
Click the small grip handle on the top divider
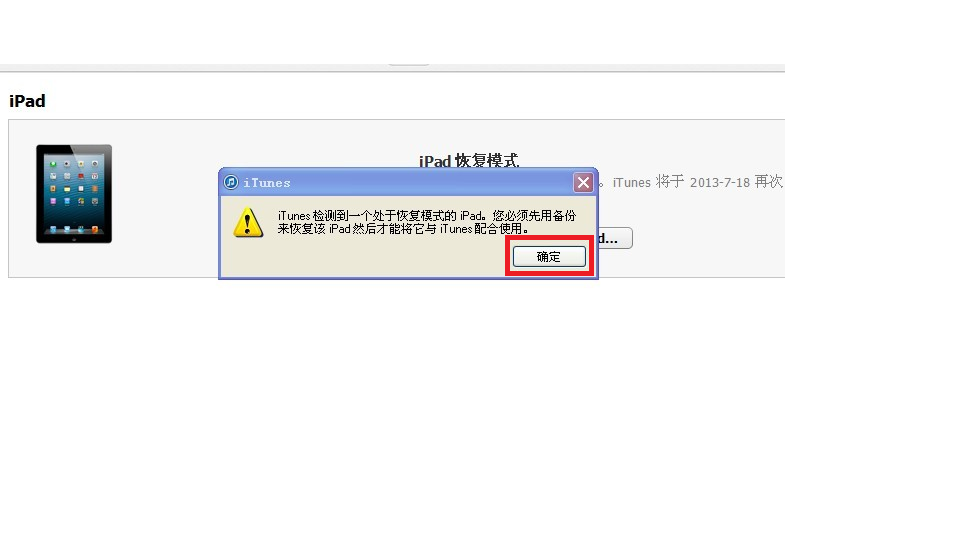(408, 64)
